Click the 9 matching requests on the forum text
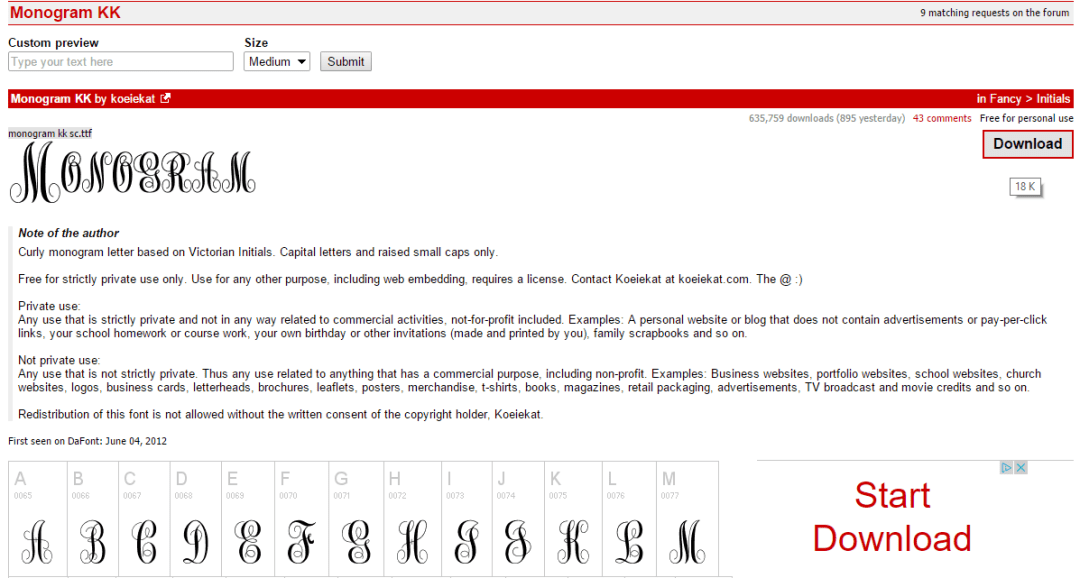Image resolution: width=1080 pixels, height=578 pixels. (995, 12)
